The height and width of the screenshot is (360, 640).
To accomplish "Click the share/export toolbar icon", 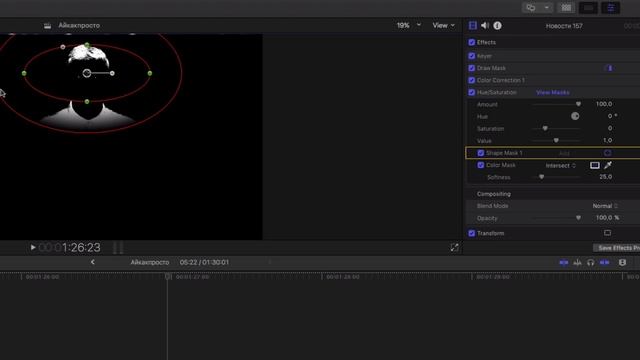I will (x=531, y=7).
